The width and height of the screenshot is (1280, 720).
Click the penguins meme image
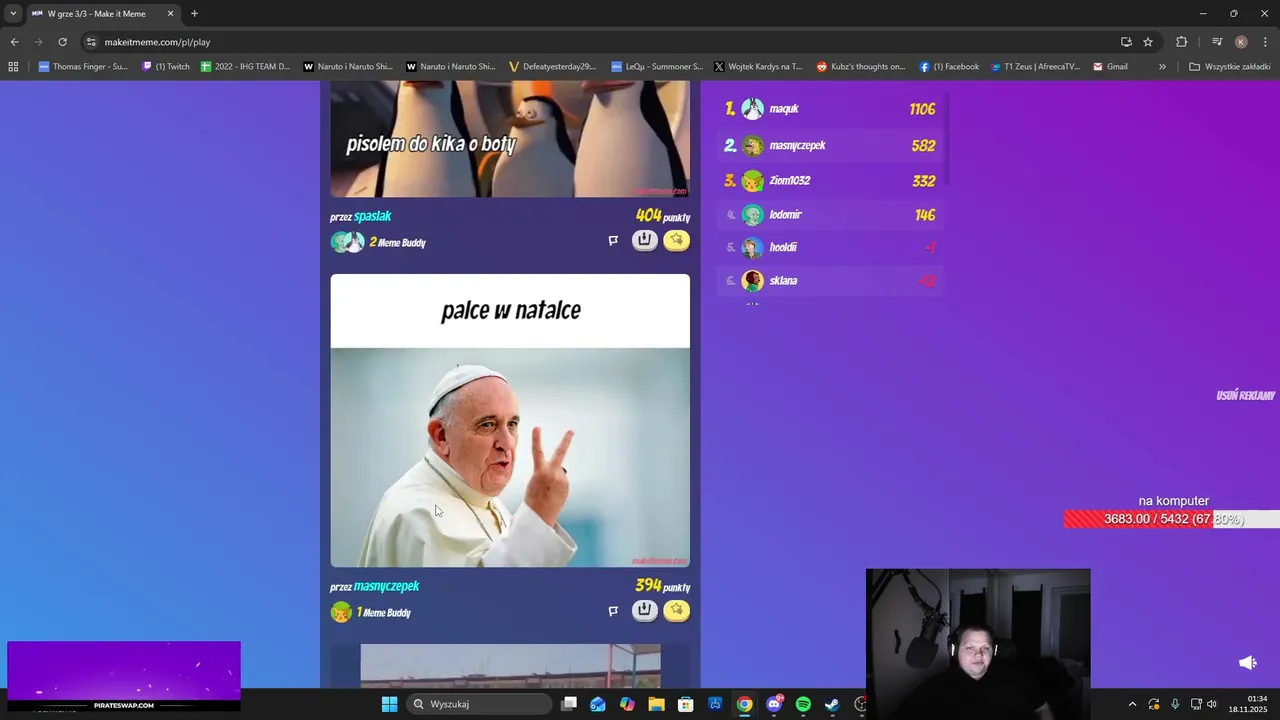510,139
